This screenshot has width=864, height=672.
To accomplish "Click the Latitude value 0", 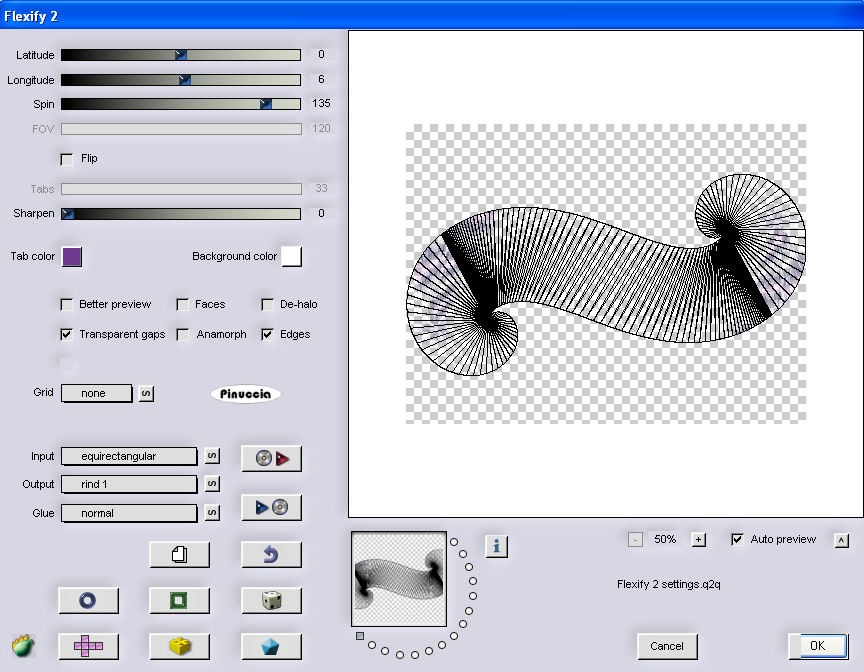I will (321, 55).
